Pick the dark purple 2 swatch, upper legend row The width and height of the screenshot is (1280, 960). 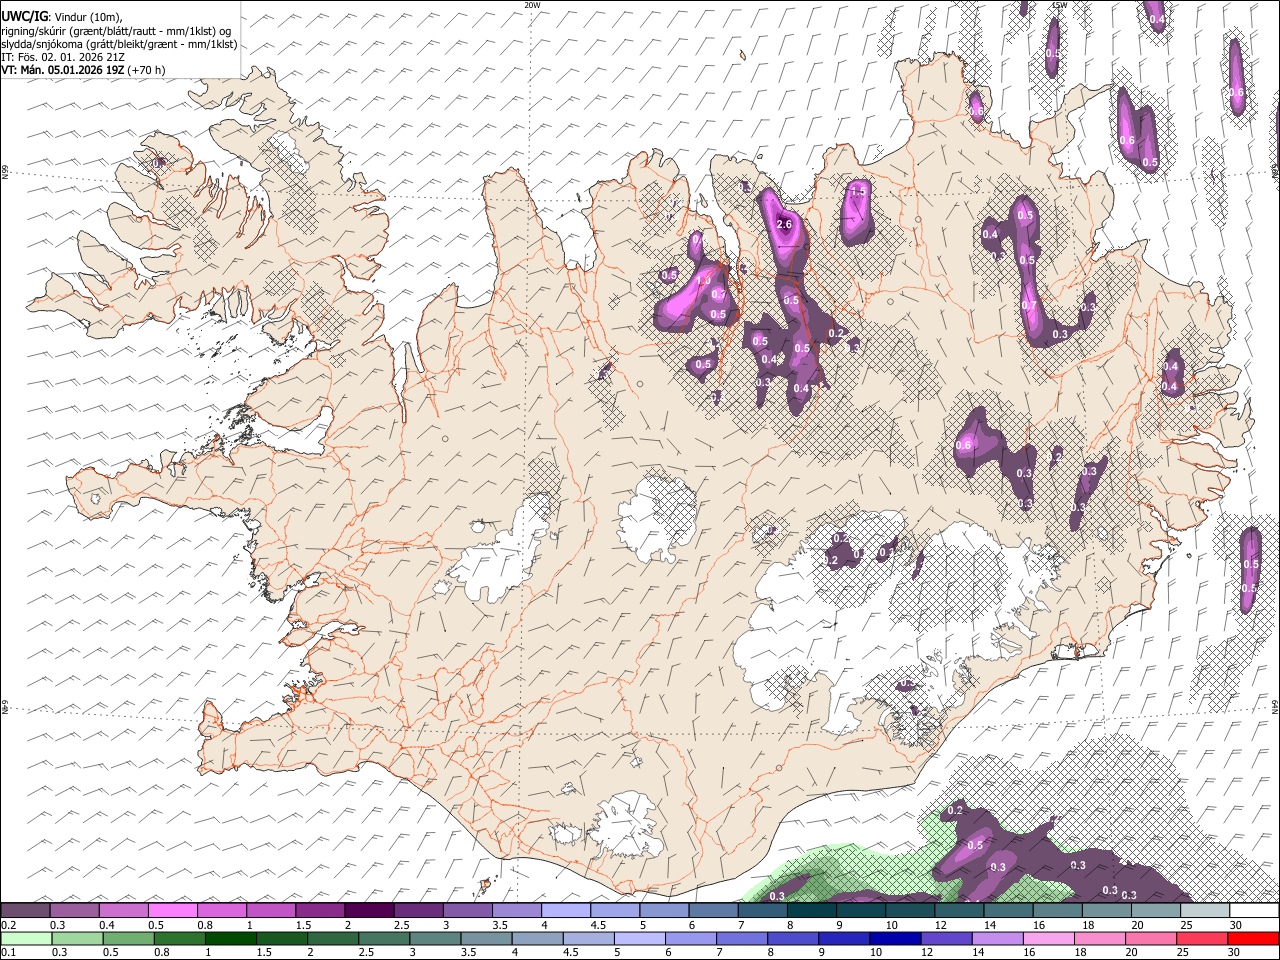(x=368, y=911)
